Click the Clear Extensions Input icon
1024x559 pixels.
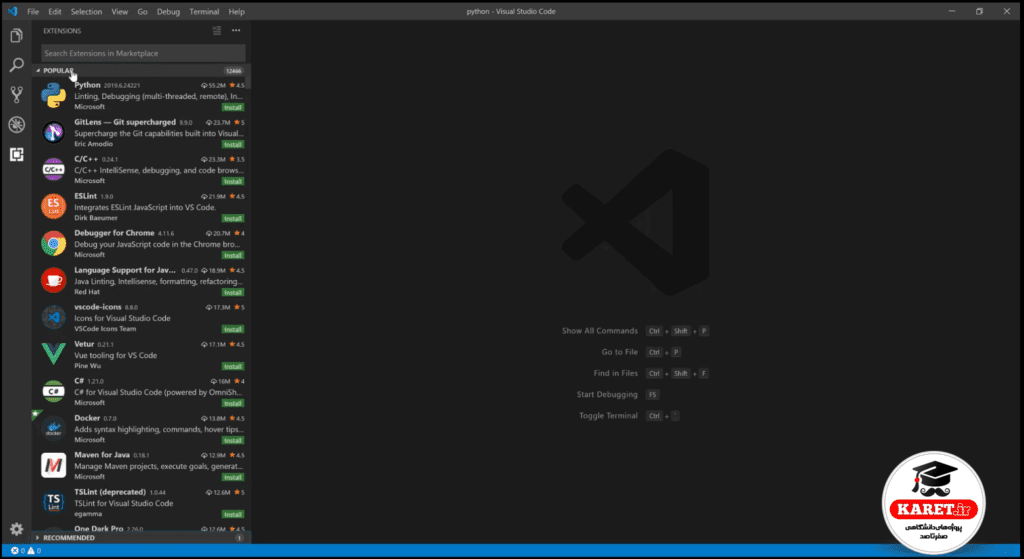[217, 31]
